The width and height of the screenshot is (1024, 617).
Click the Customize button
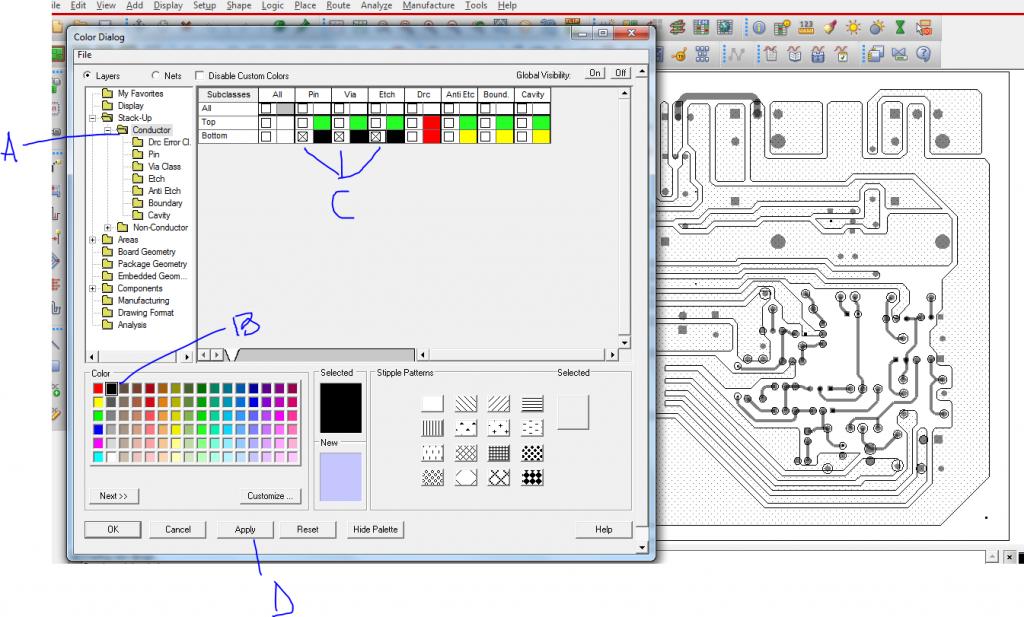(x=270, y=496)
